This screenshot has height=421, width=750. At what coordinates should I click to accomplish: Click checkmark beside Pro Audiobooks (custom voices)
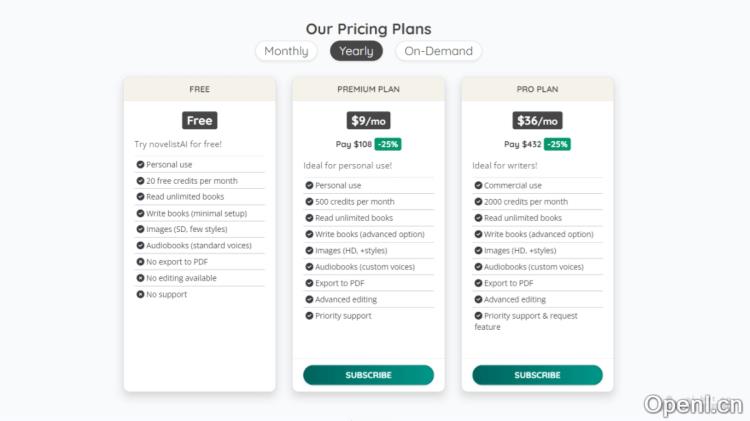tap(478, 267)
